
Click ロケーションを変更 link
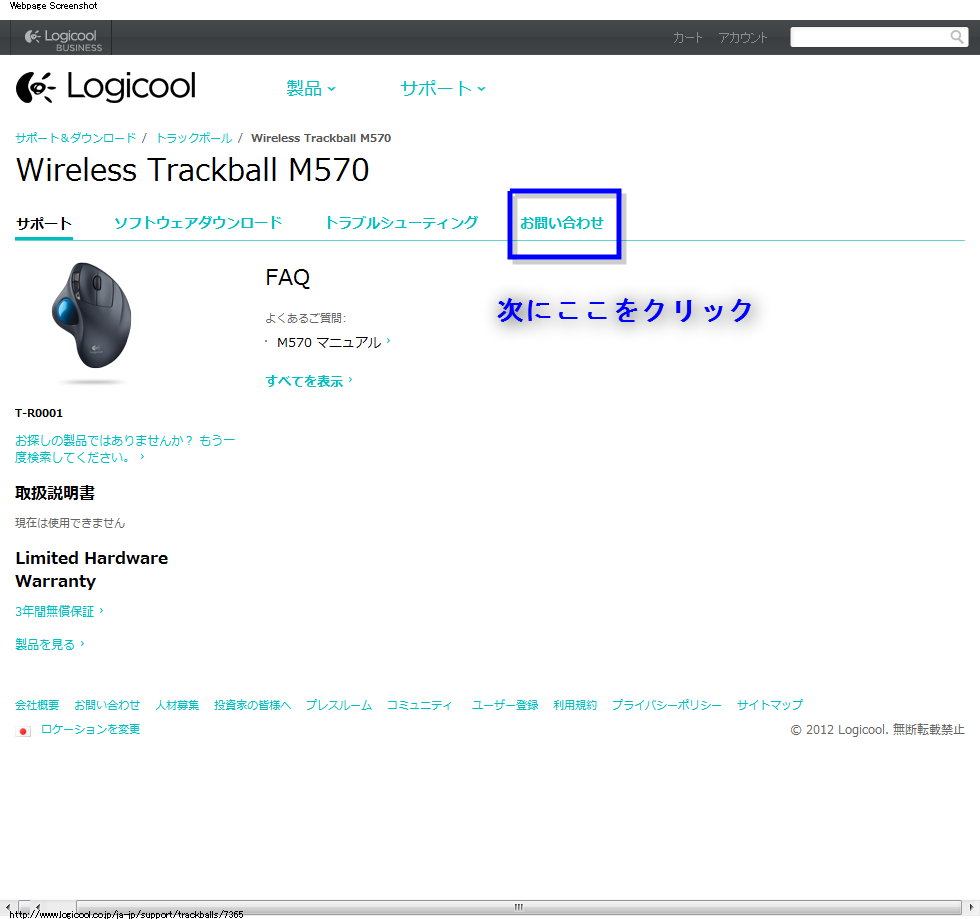(x=91, y=730)
